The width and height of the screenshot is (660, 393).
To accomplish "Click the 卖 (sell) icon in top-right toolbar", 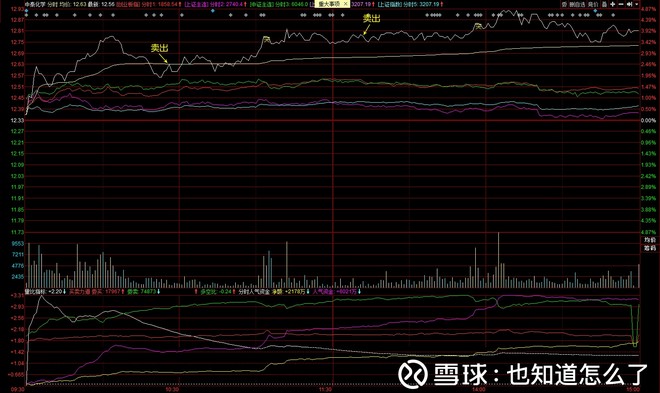I will (564, 4).
